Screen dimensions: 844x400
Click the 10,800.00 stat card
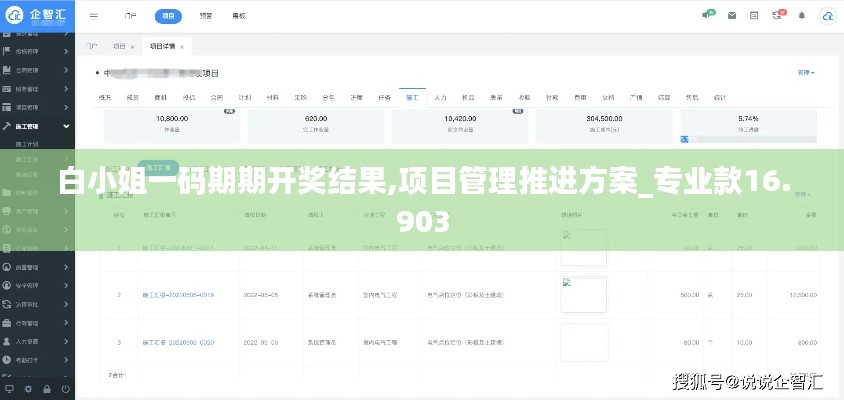point(172,126)
